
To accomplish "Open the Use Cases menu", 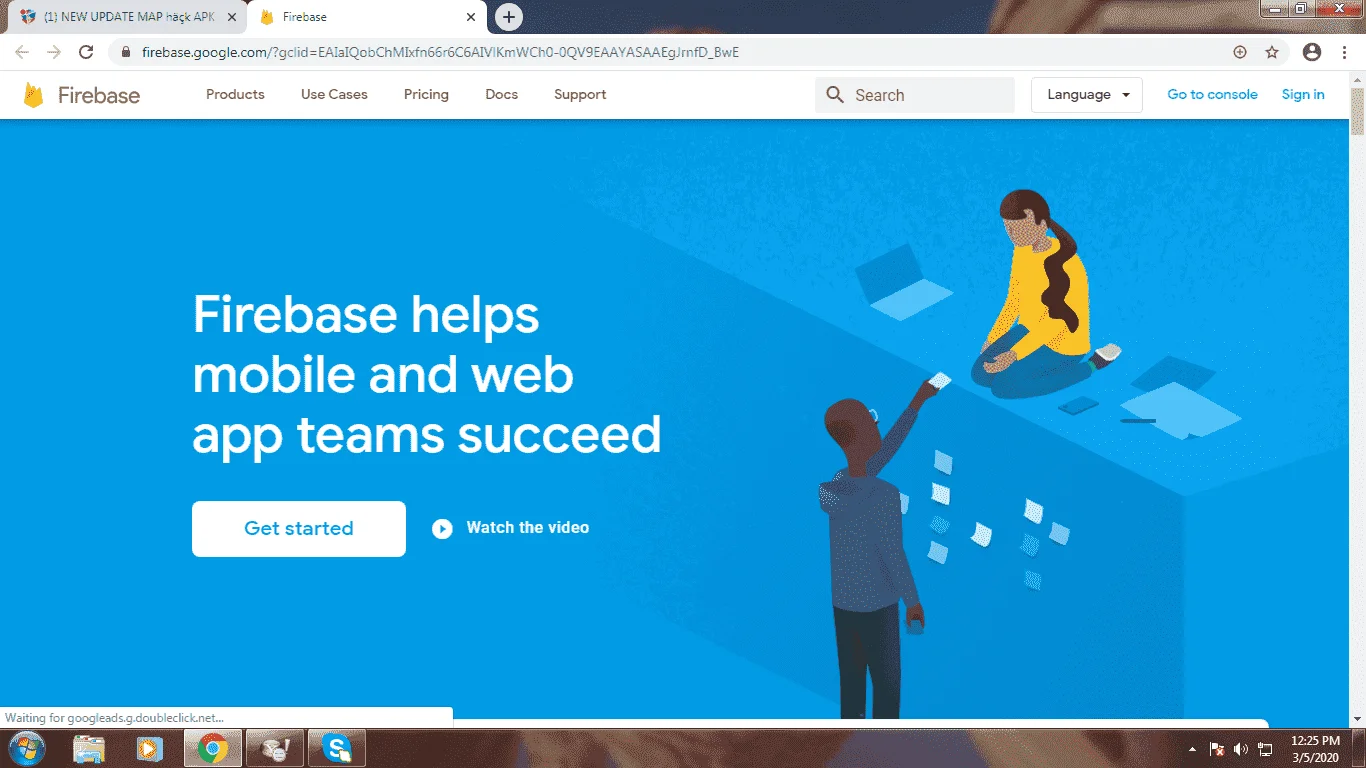I will [334, 94].
